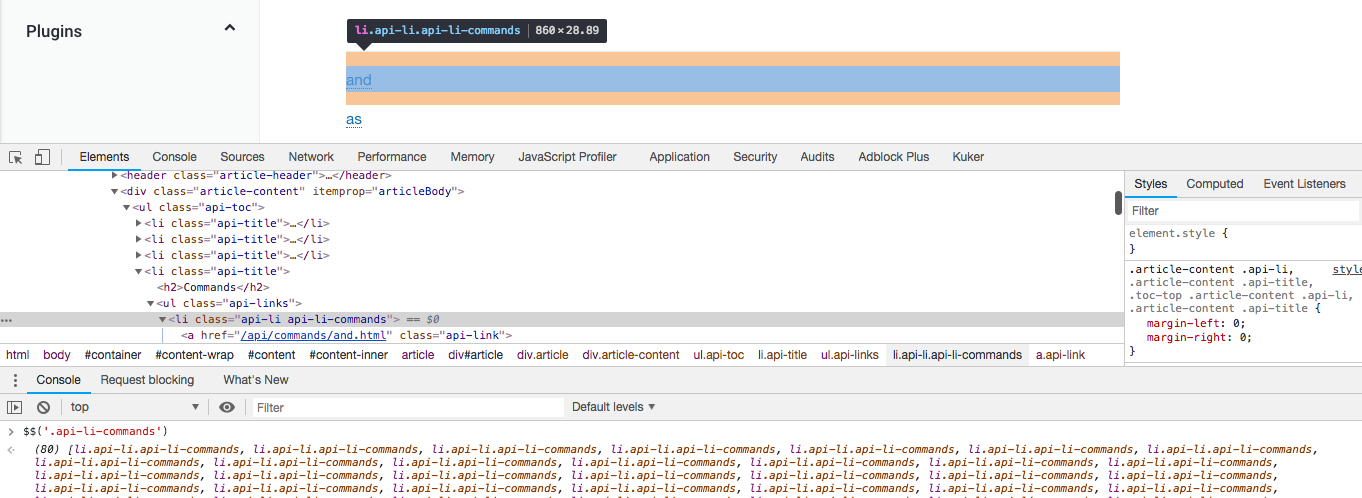Open the stylesheet source link in Styles pane
The height and width of the screenshot is (498, 1362).
point(1347,270)
